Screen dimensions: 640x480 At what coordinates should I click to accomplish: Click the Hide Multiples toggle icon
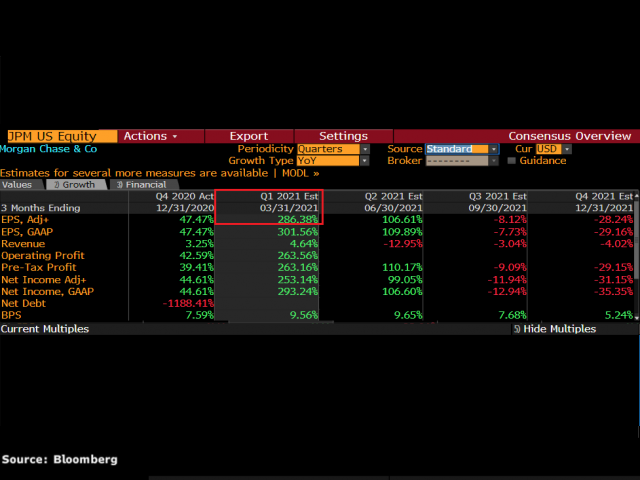[x=517, y=329]
